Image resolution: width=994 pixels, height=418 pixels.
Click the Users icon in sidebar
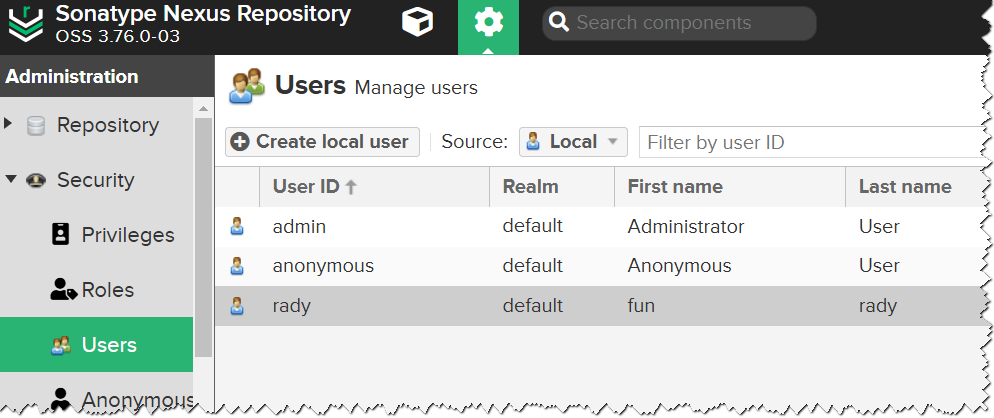coord(61,345)
